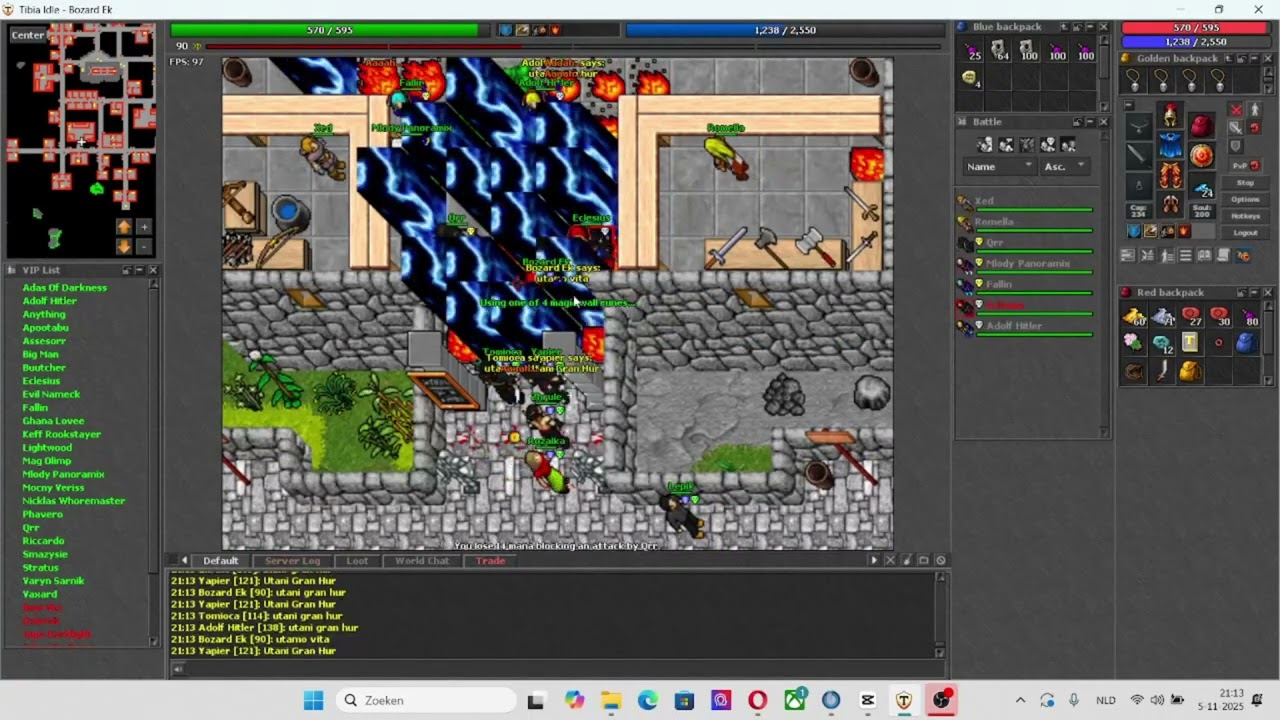
Task: Click the Center button on the minimap
Action: (28, 35)
